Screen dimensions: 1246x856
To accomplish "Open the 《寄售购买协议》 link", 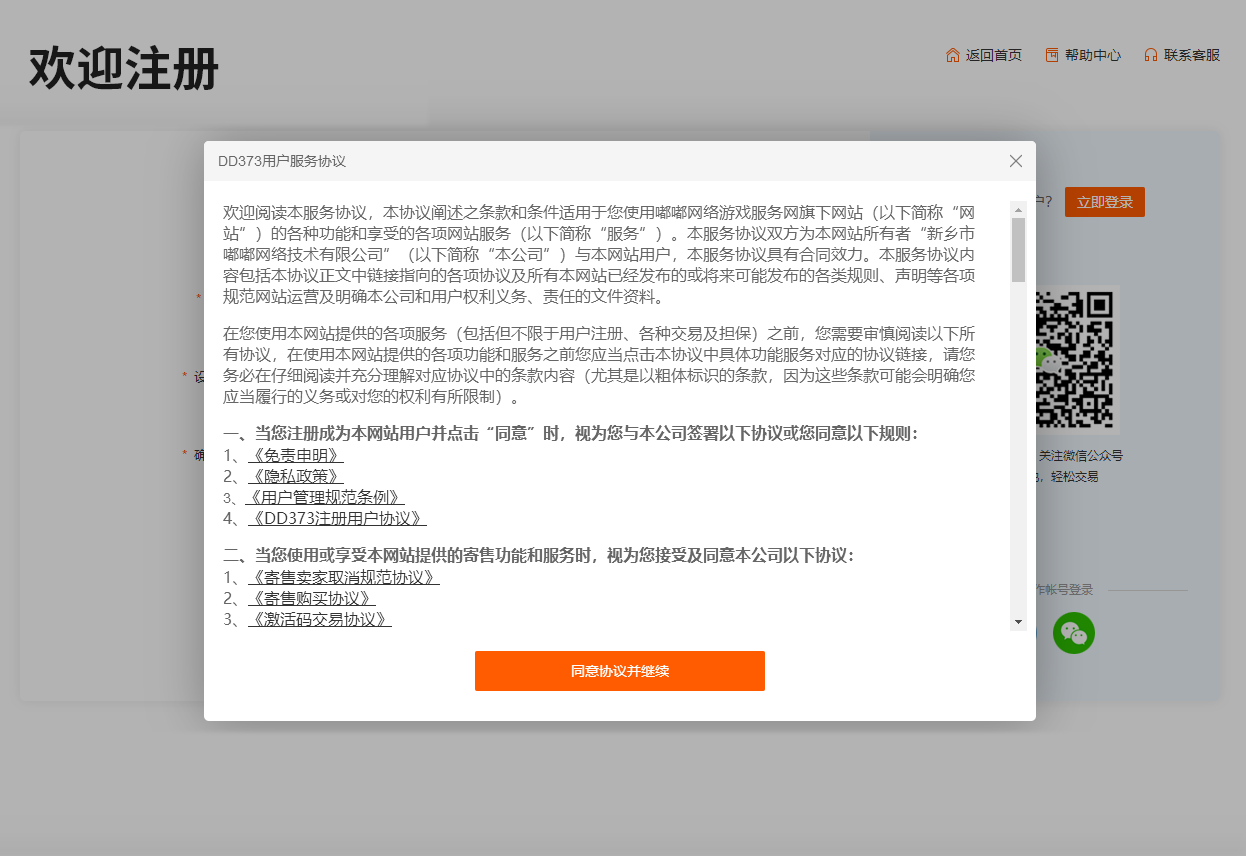I will [x=312, y=597].
